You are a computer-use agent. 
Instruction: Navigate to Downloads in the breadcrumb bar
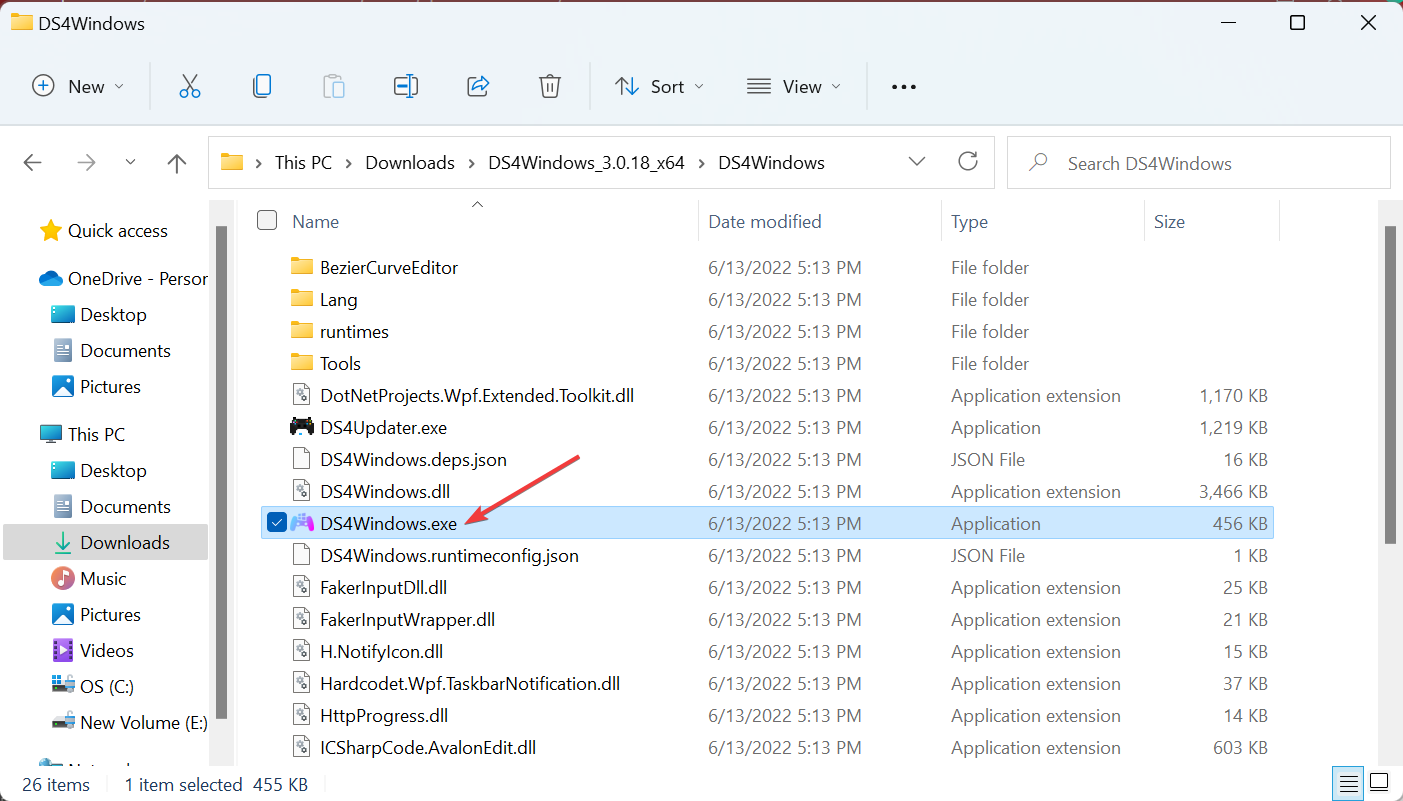coord(409,162)
